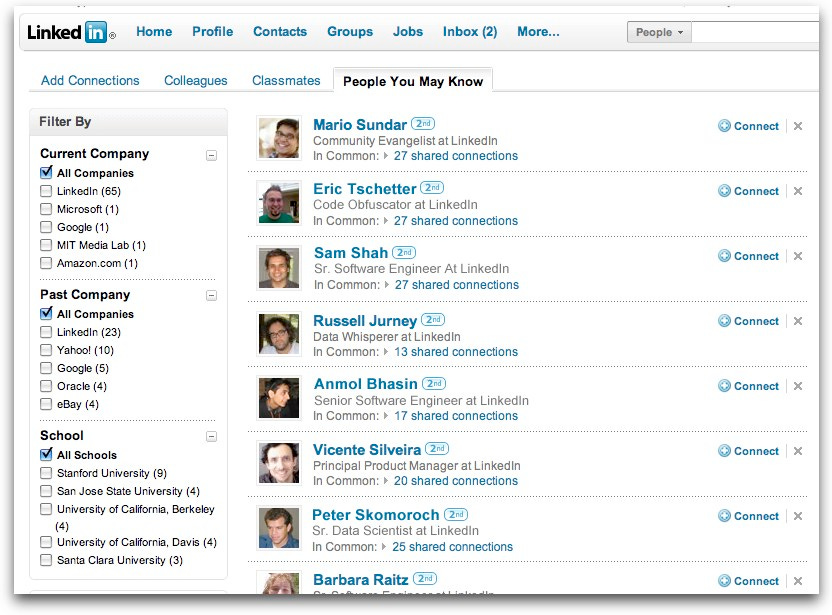Filter school by Stanford University (9)
The image size is (832, 615).
(x=46, y=473)
